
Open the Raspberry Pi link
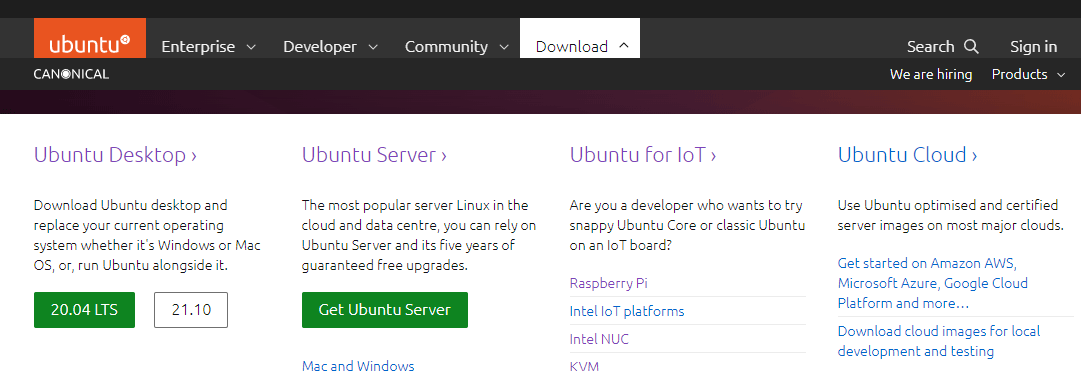pos(609,283)
